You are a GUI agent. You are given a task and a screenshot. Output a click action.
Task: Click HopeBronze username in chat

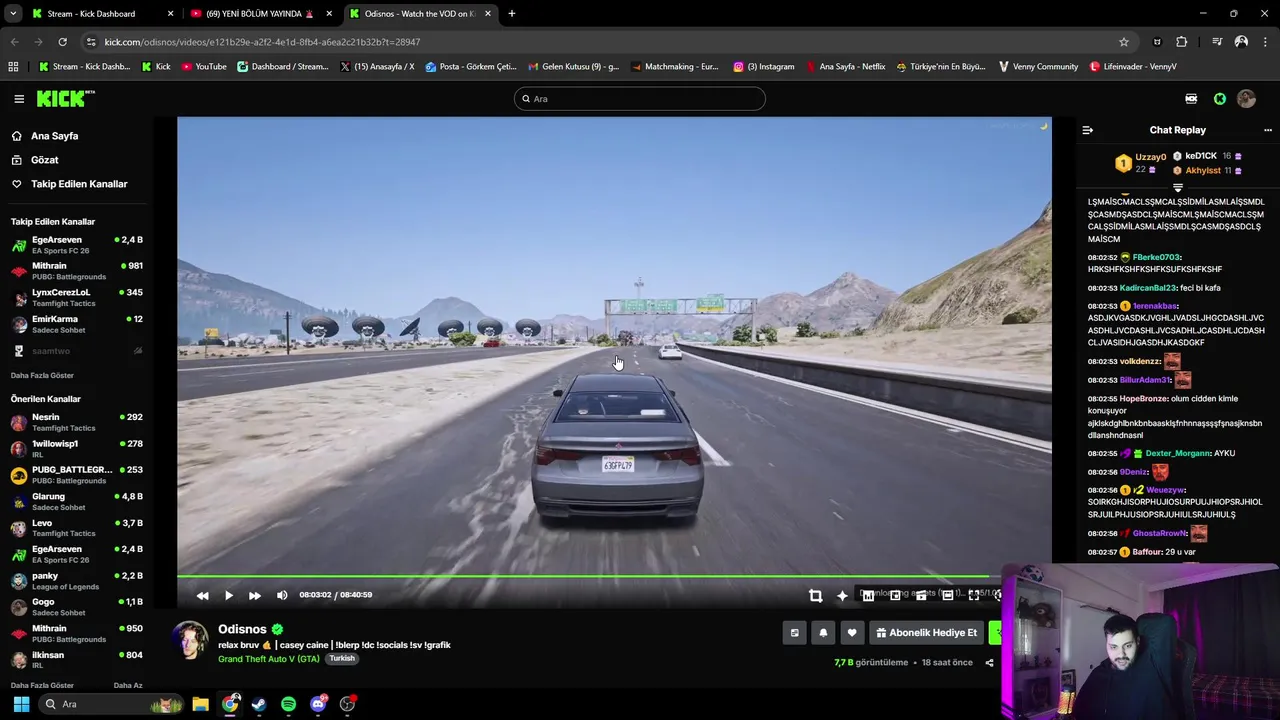coord(1143,399)
